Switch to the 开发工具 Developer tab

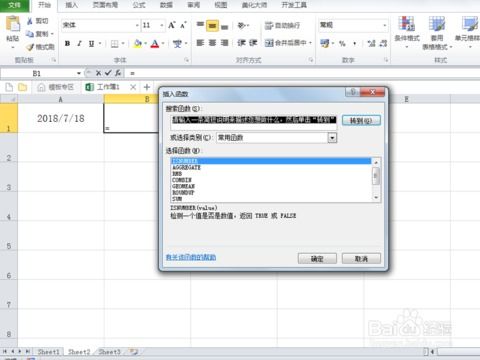[x=294, y=5]
